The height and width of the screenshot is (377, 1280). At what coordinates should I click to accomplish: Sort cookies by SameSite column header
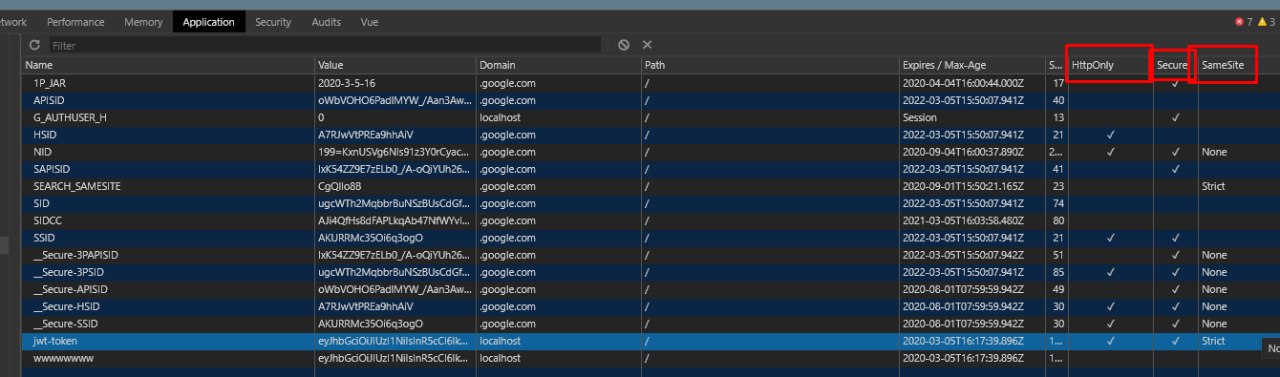pos(1224,65)
